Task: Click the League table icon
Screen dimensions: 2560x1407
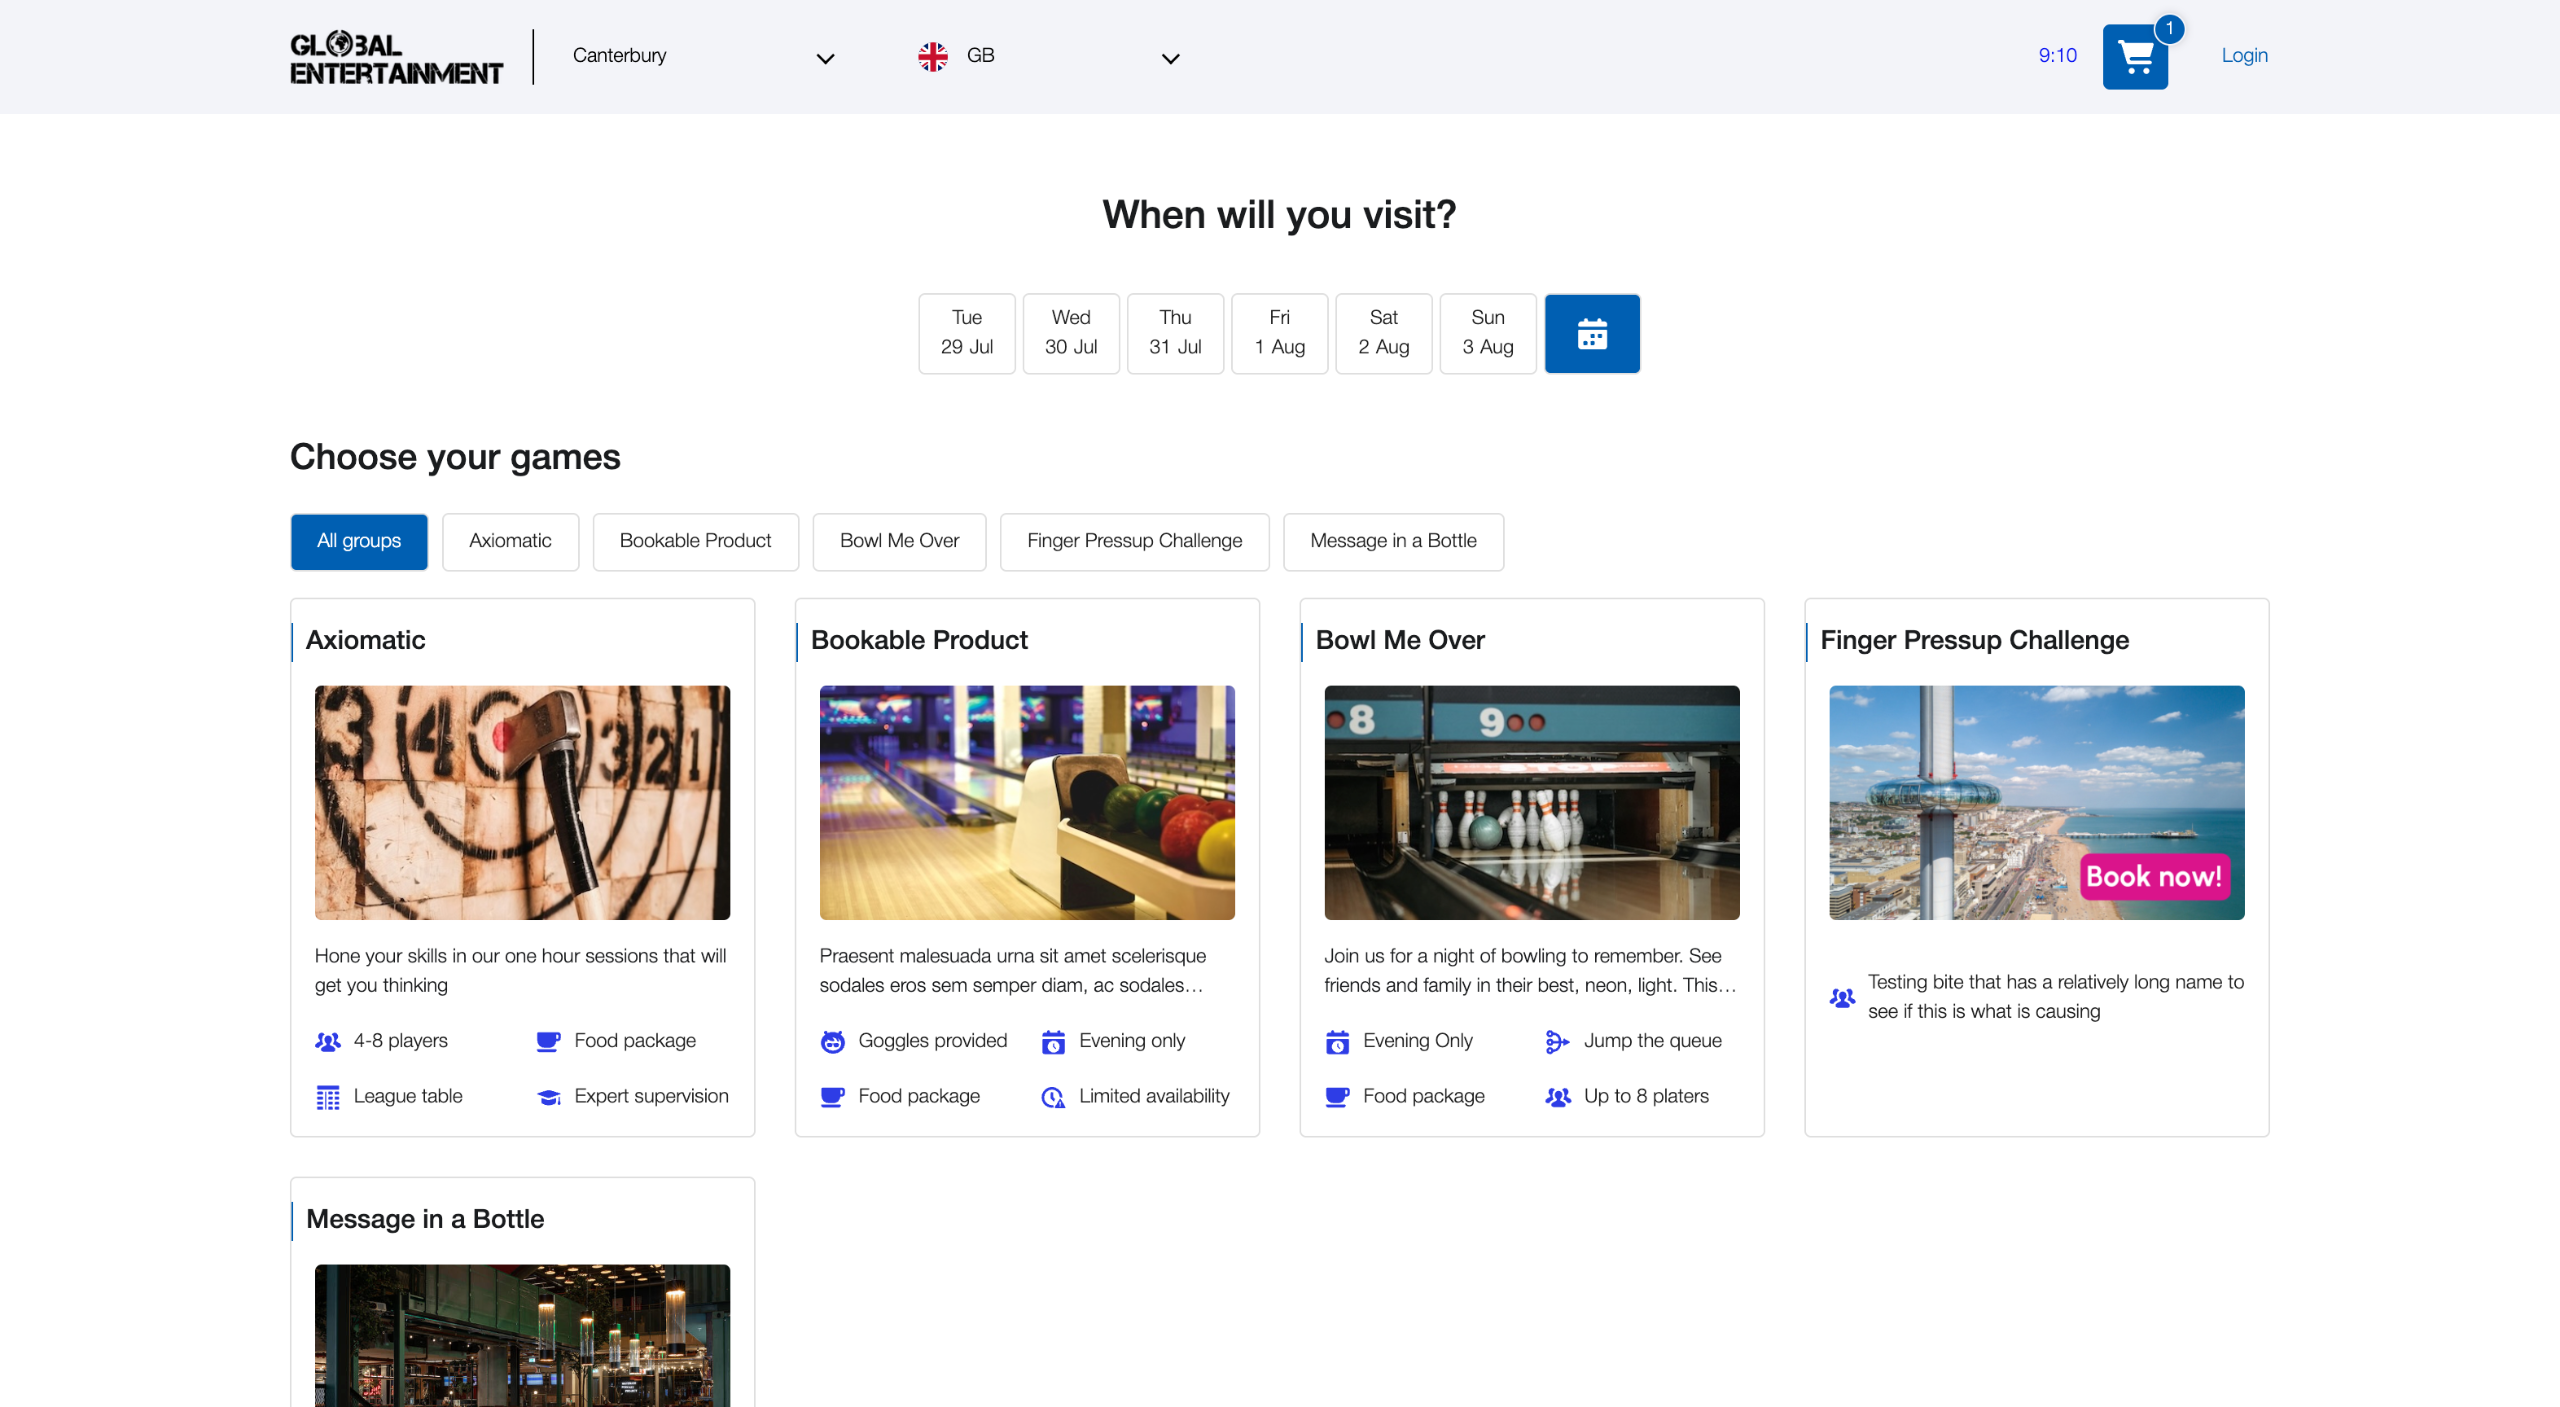Action: point(328,1097)
